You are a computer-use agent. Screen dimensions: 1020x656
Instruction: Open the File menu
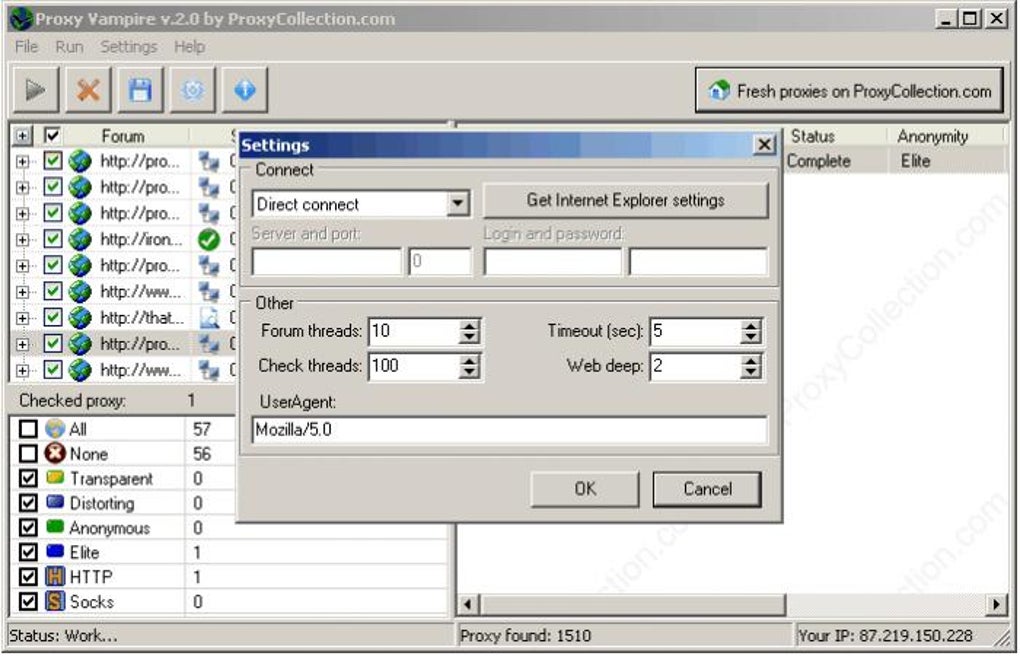point(27,47)
